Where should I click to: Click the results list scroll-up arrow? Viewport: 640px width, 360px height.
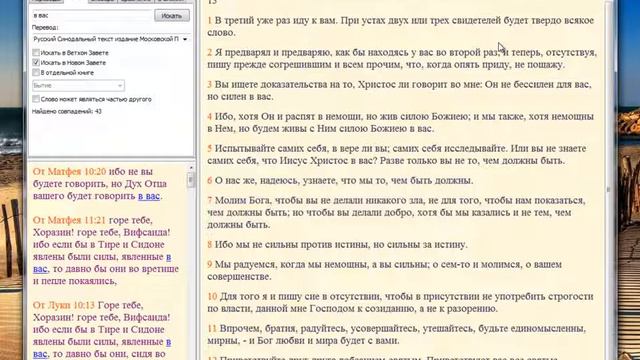pyautogui.click(x=191, y=168)
